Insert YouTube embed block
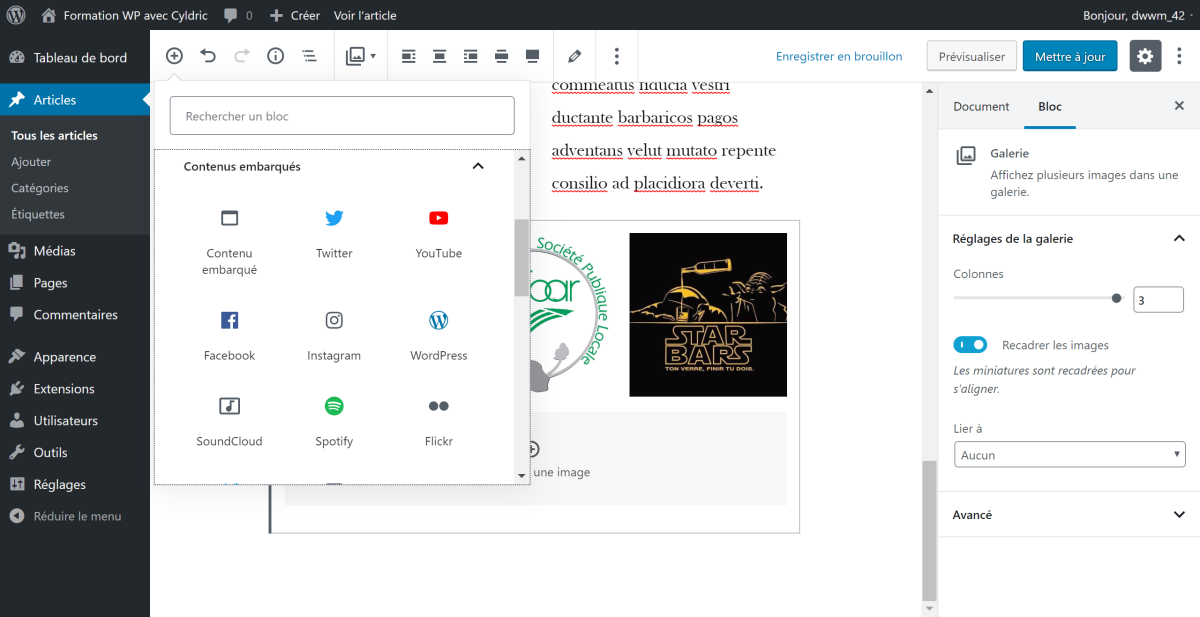Image resolution: width=1200 pixels, height=617 pixels. [439, 236]
